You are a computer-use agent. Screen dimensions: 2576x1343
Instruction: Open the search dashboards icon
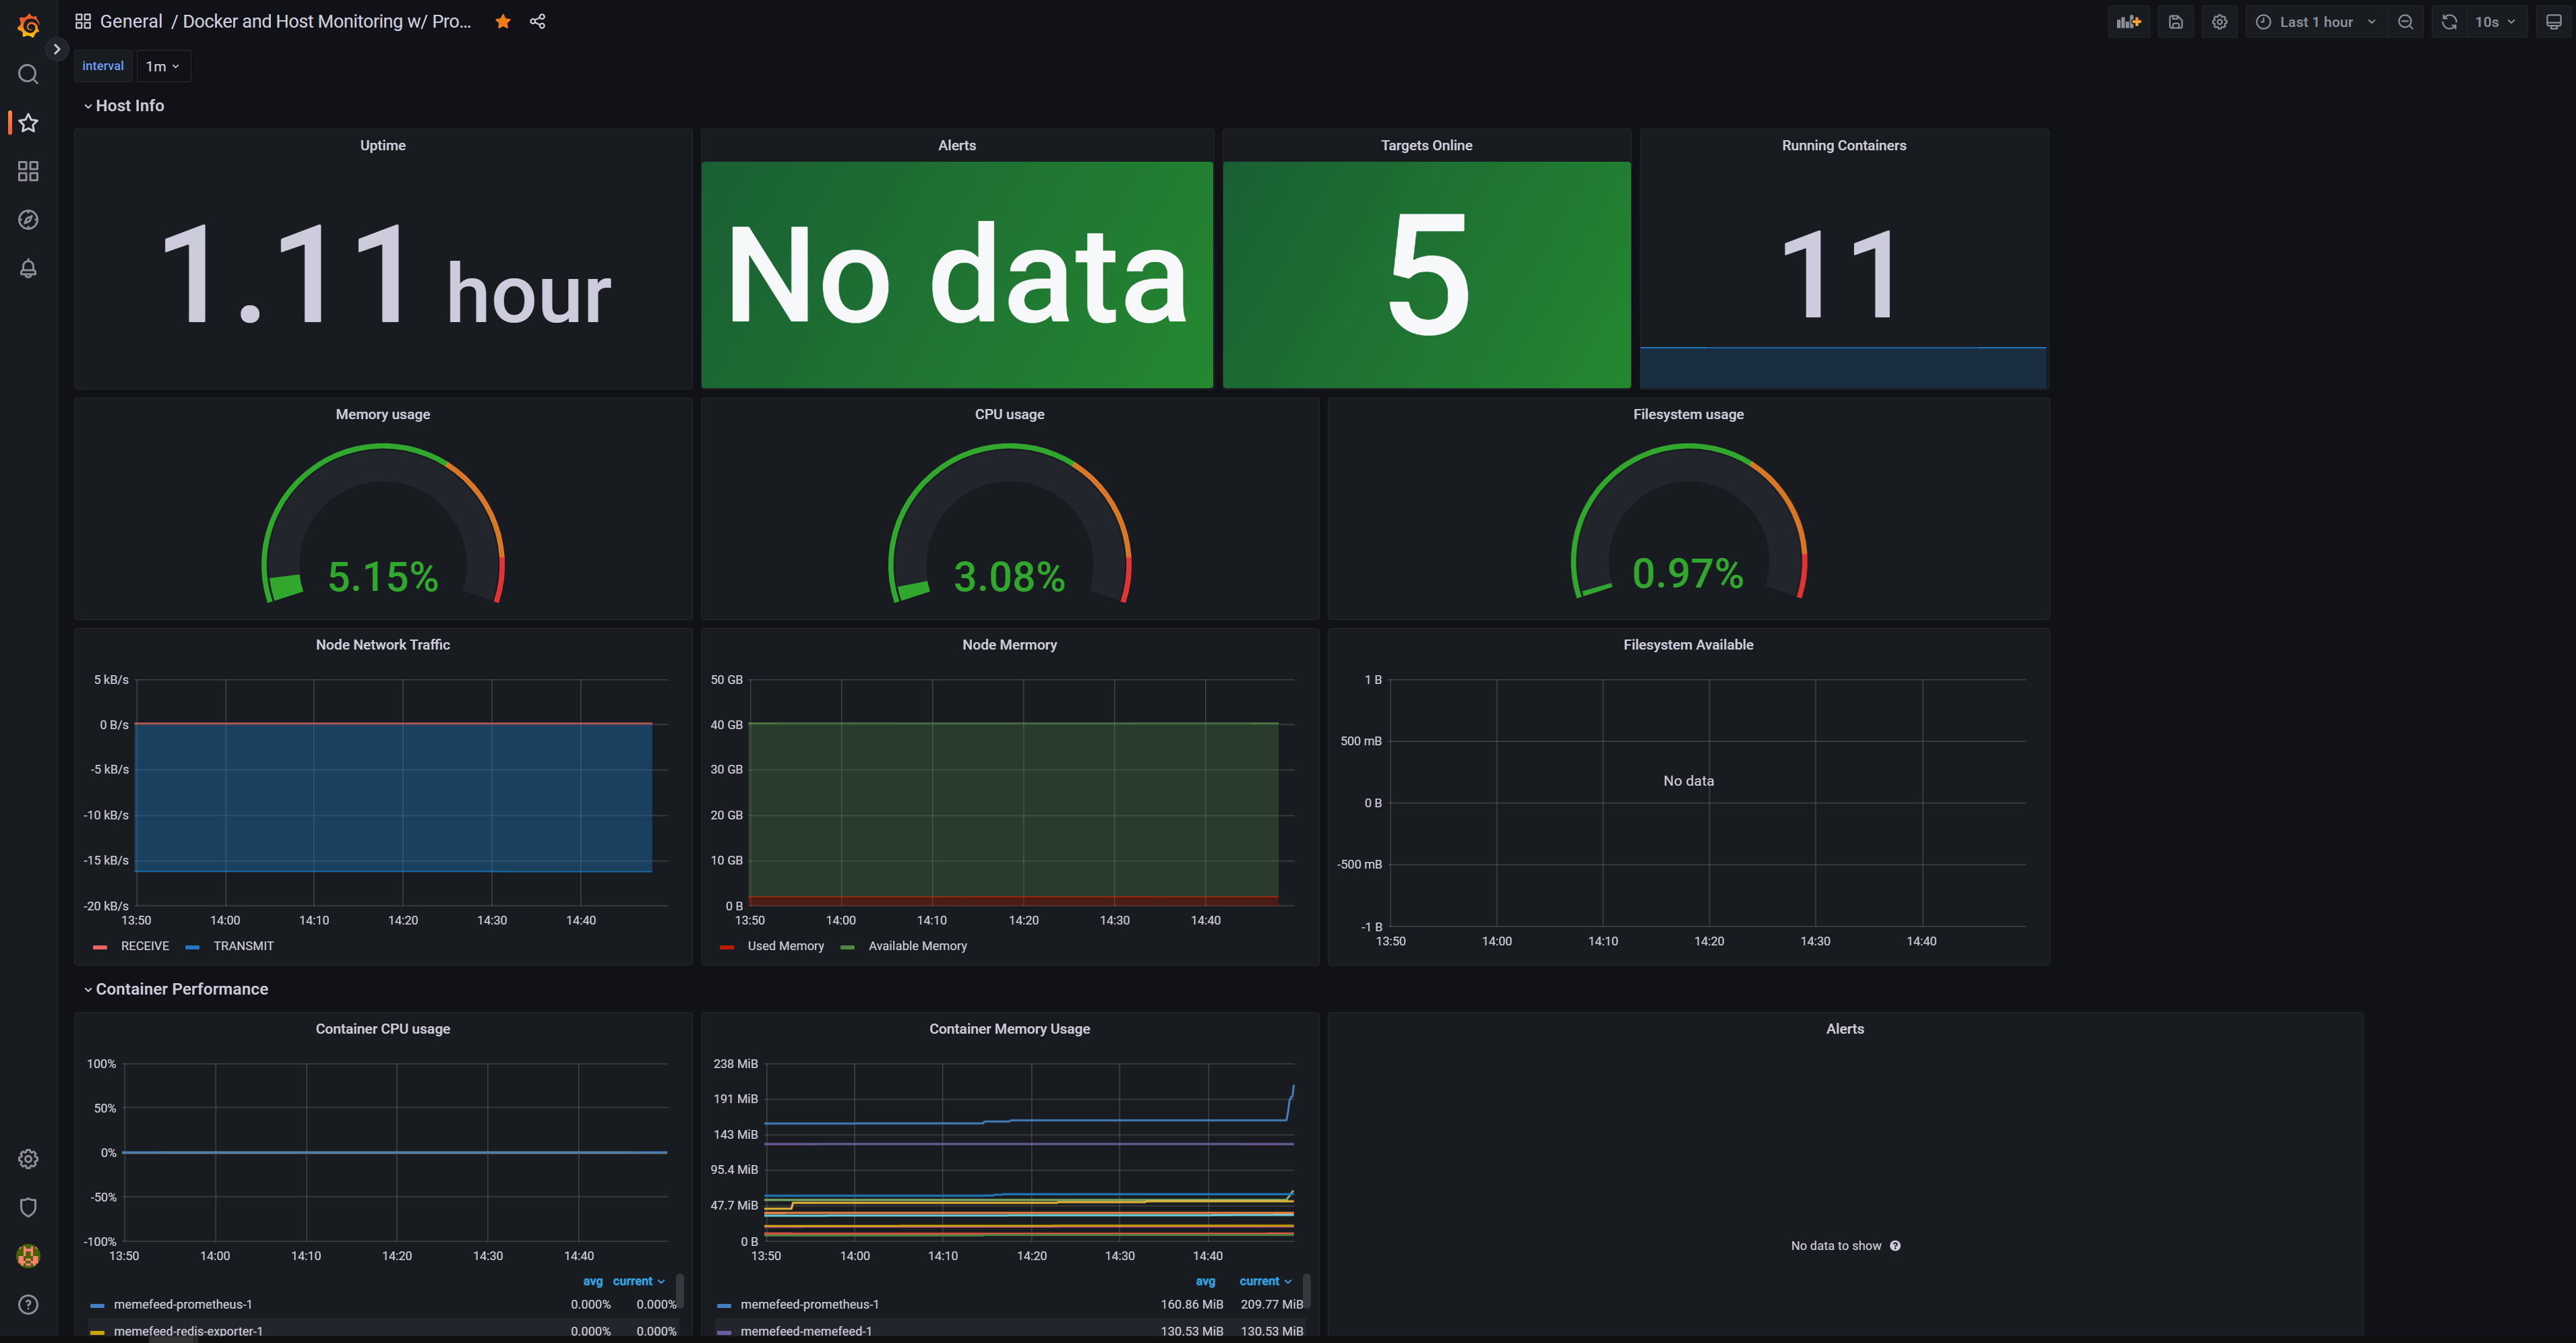point(28,75)
